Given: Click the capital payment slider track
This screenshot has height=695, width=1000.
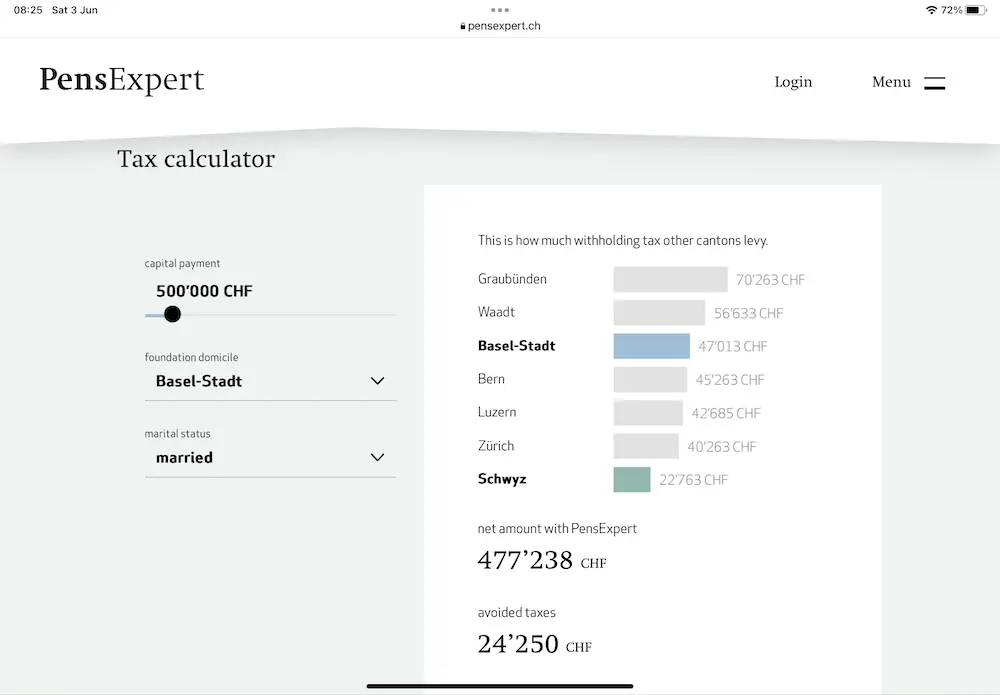Looking at the screenshot, I should click(270, 315).
